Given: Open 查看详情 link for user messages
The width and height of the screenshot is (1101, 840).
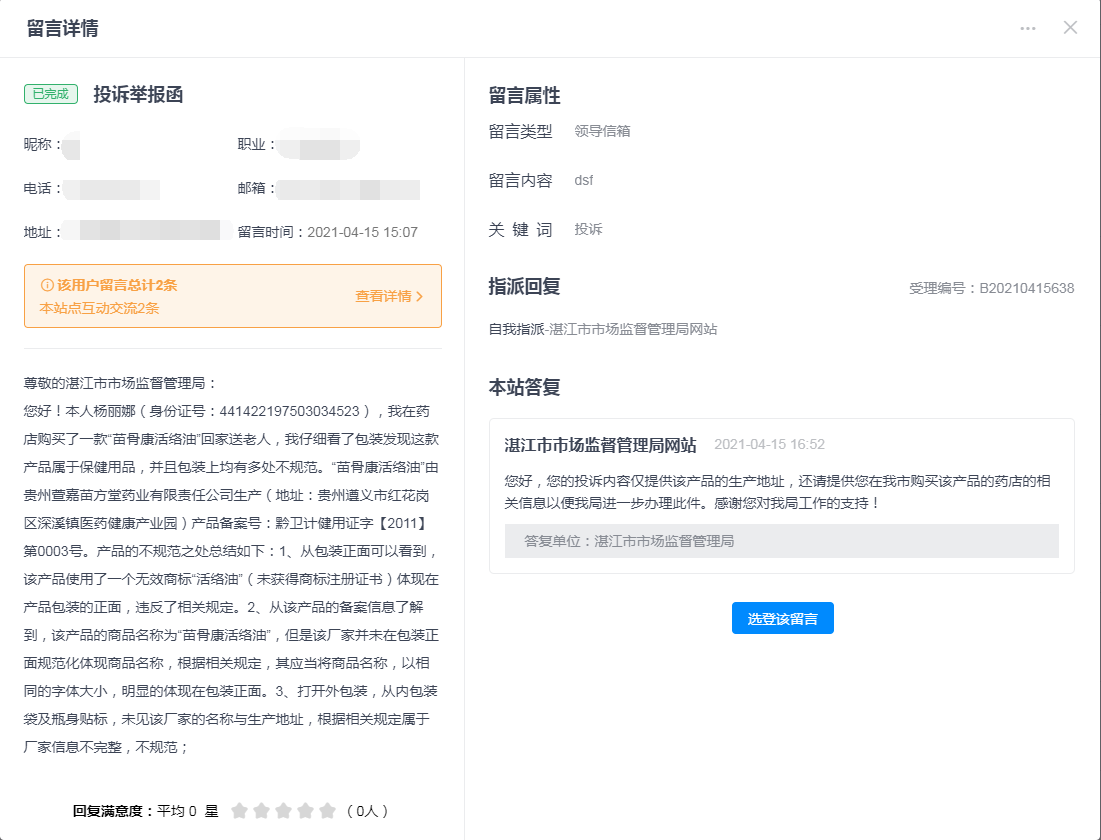Looking at the screenshot, I should coord(389,296).
